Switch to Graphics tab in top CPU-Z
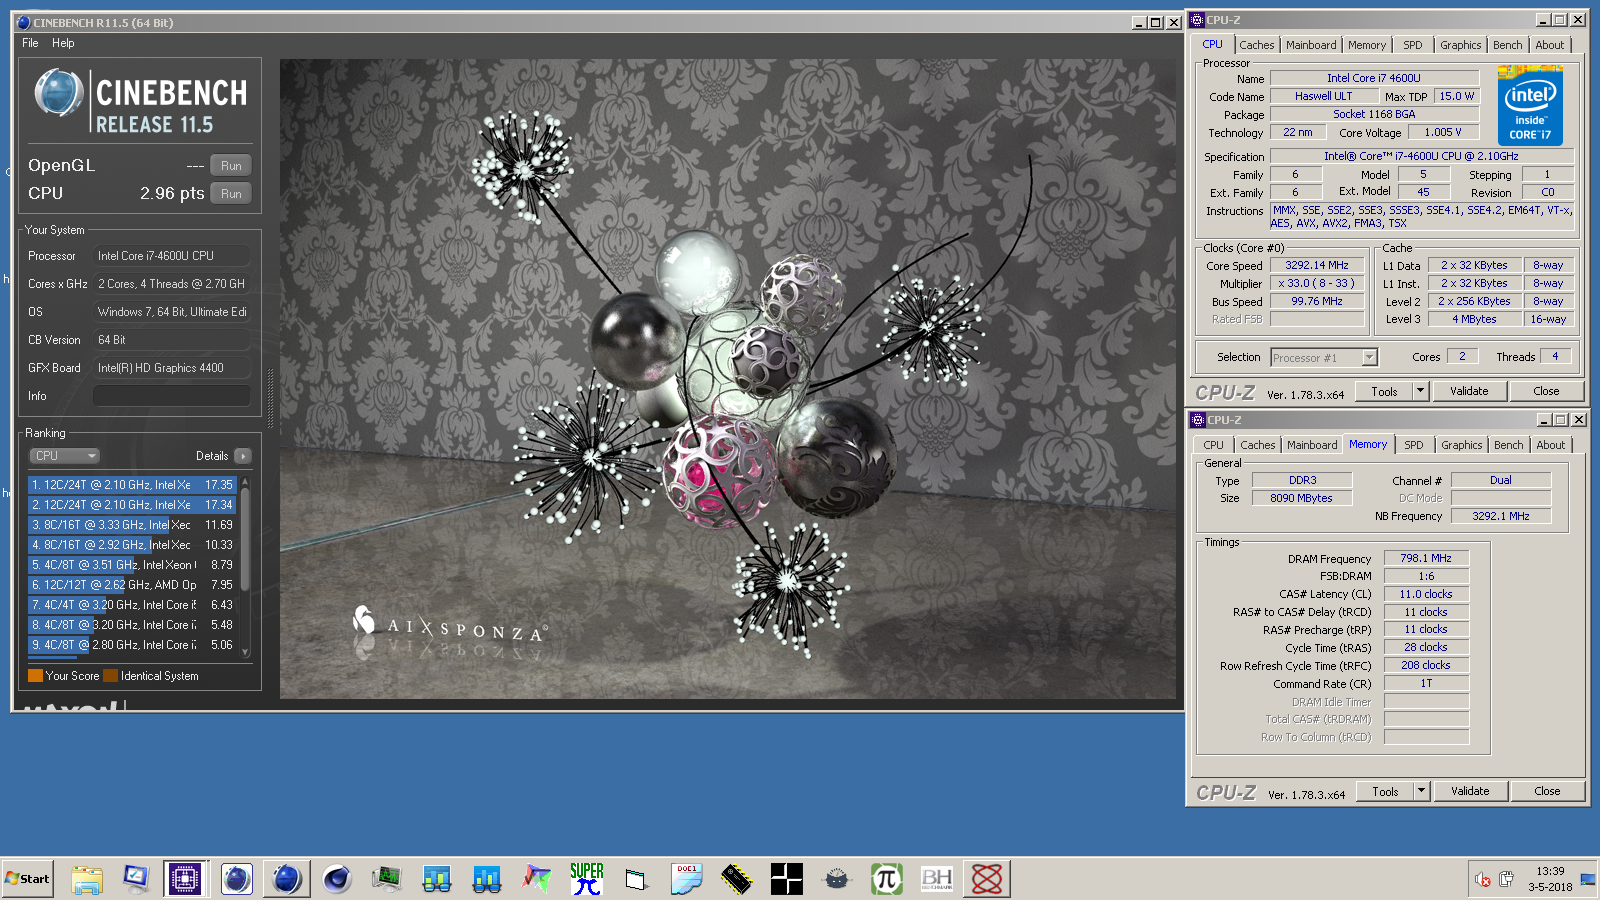The height and width of the screenshot is (900, 1600). pos(1460,45)
